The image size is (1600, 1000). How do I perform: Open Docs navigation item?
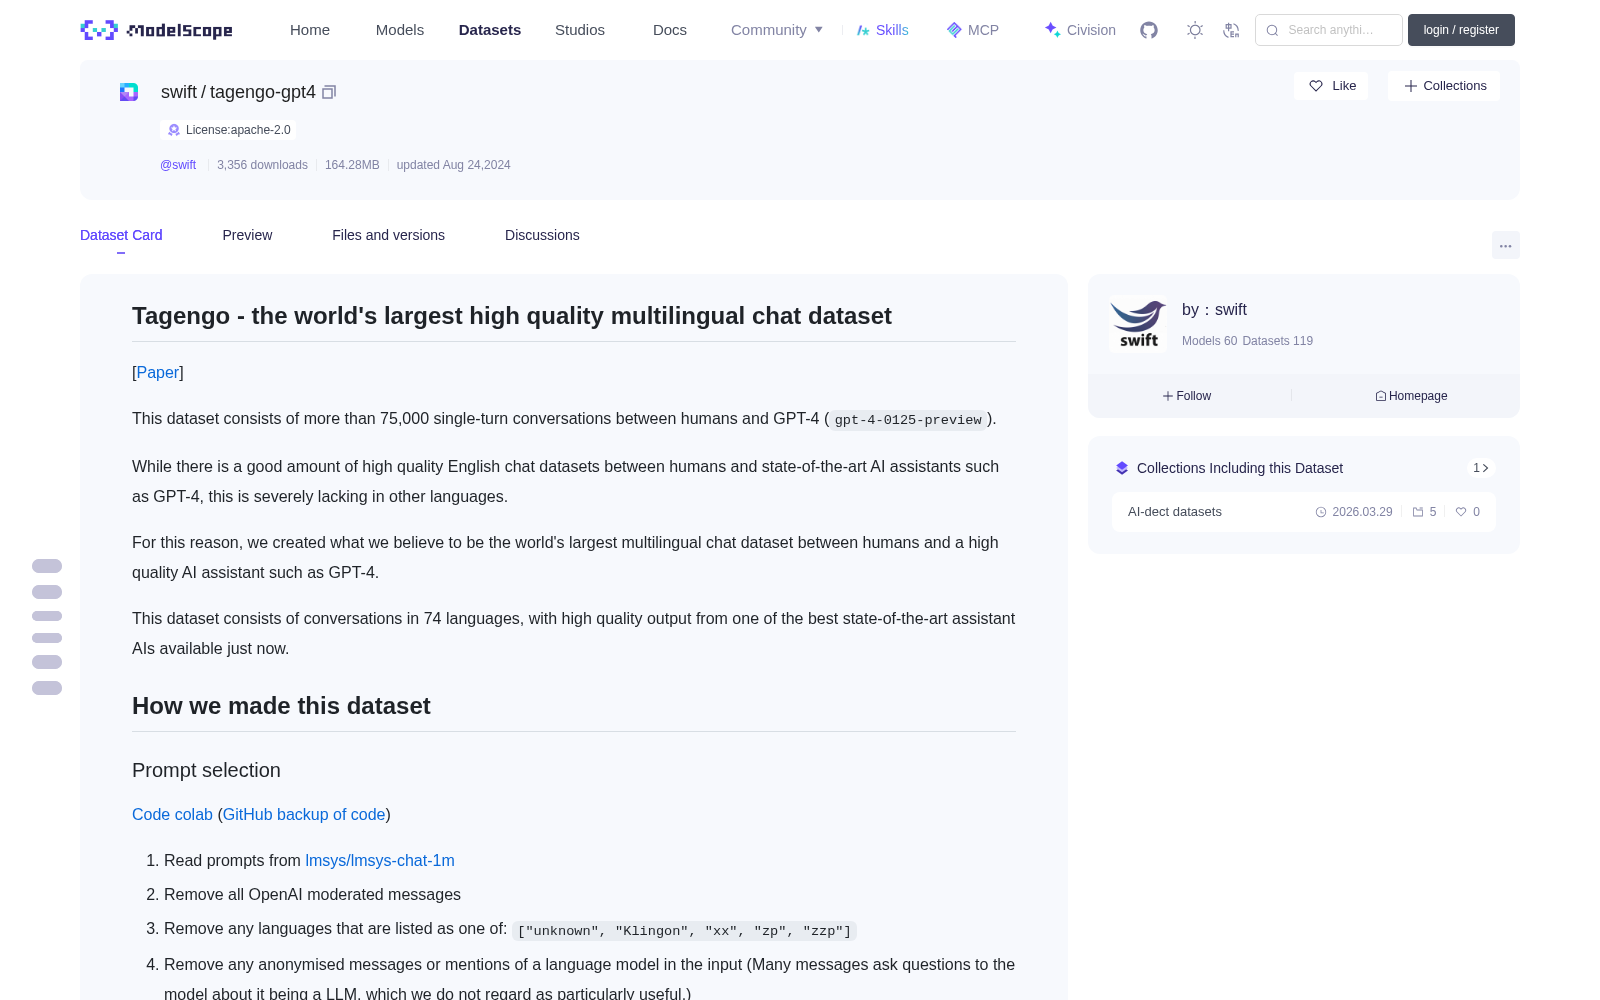point(670,30)
